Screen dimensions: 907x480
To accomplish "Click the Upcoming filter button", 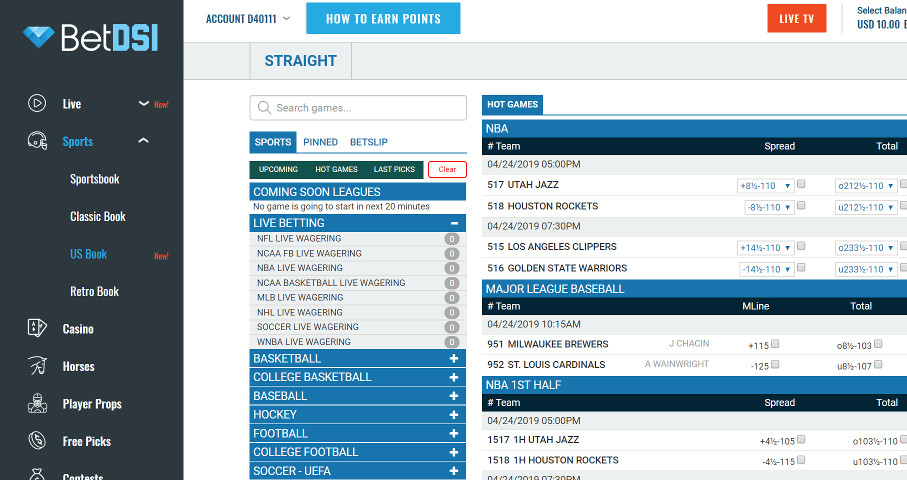I will click(278, 169).
